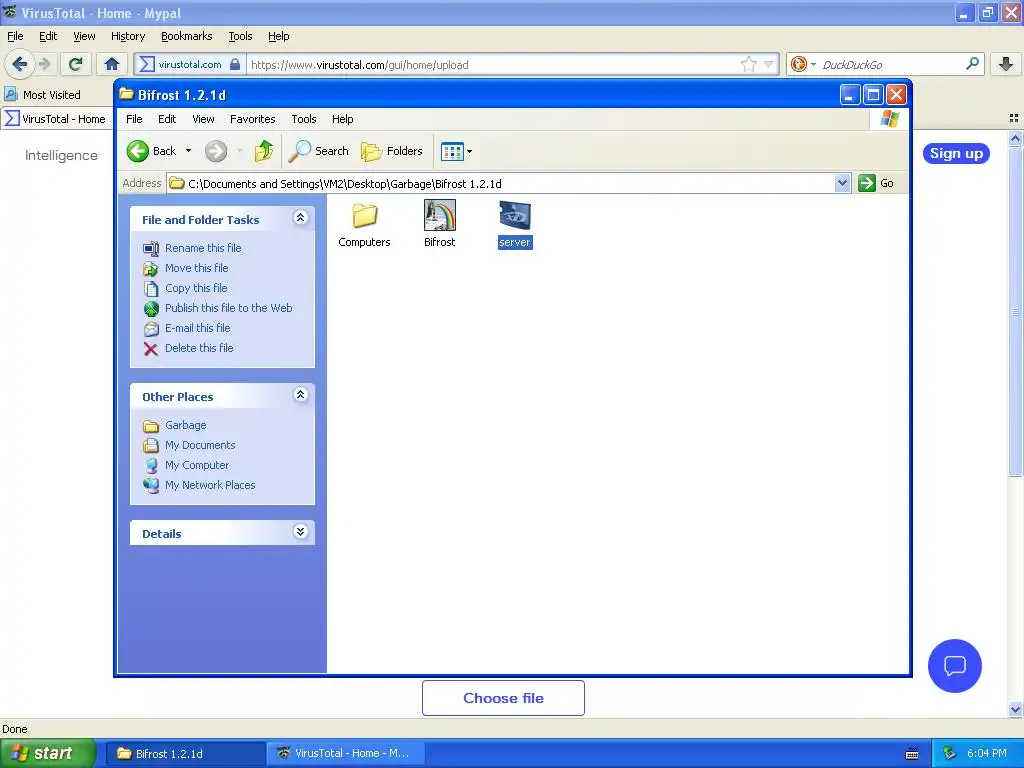The image size is (1024, 768).
Task: Click the keyboard icon in taskbar
Action: click(x=912, y=754)
